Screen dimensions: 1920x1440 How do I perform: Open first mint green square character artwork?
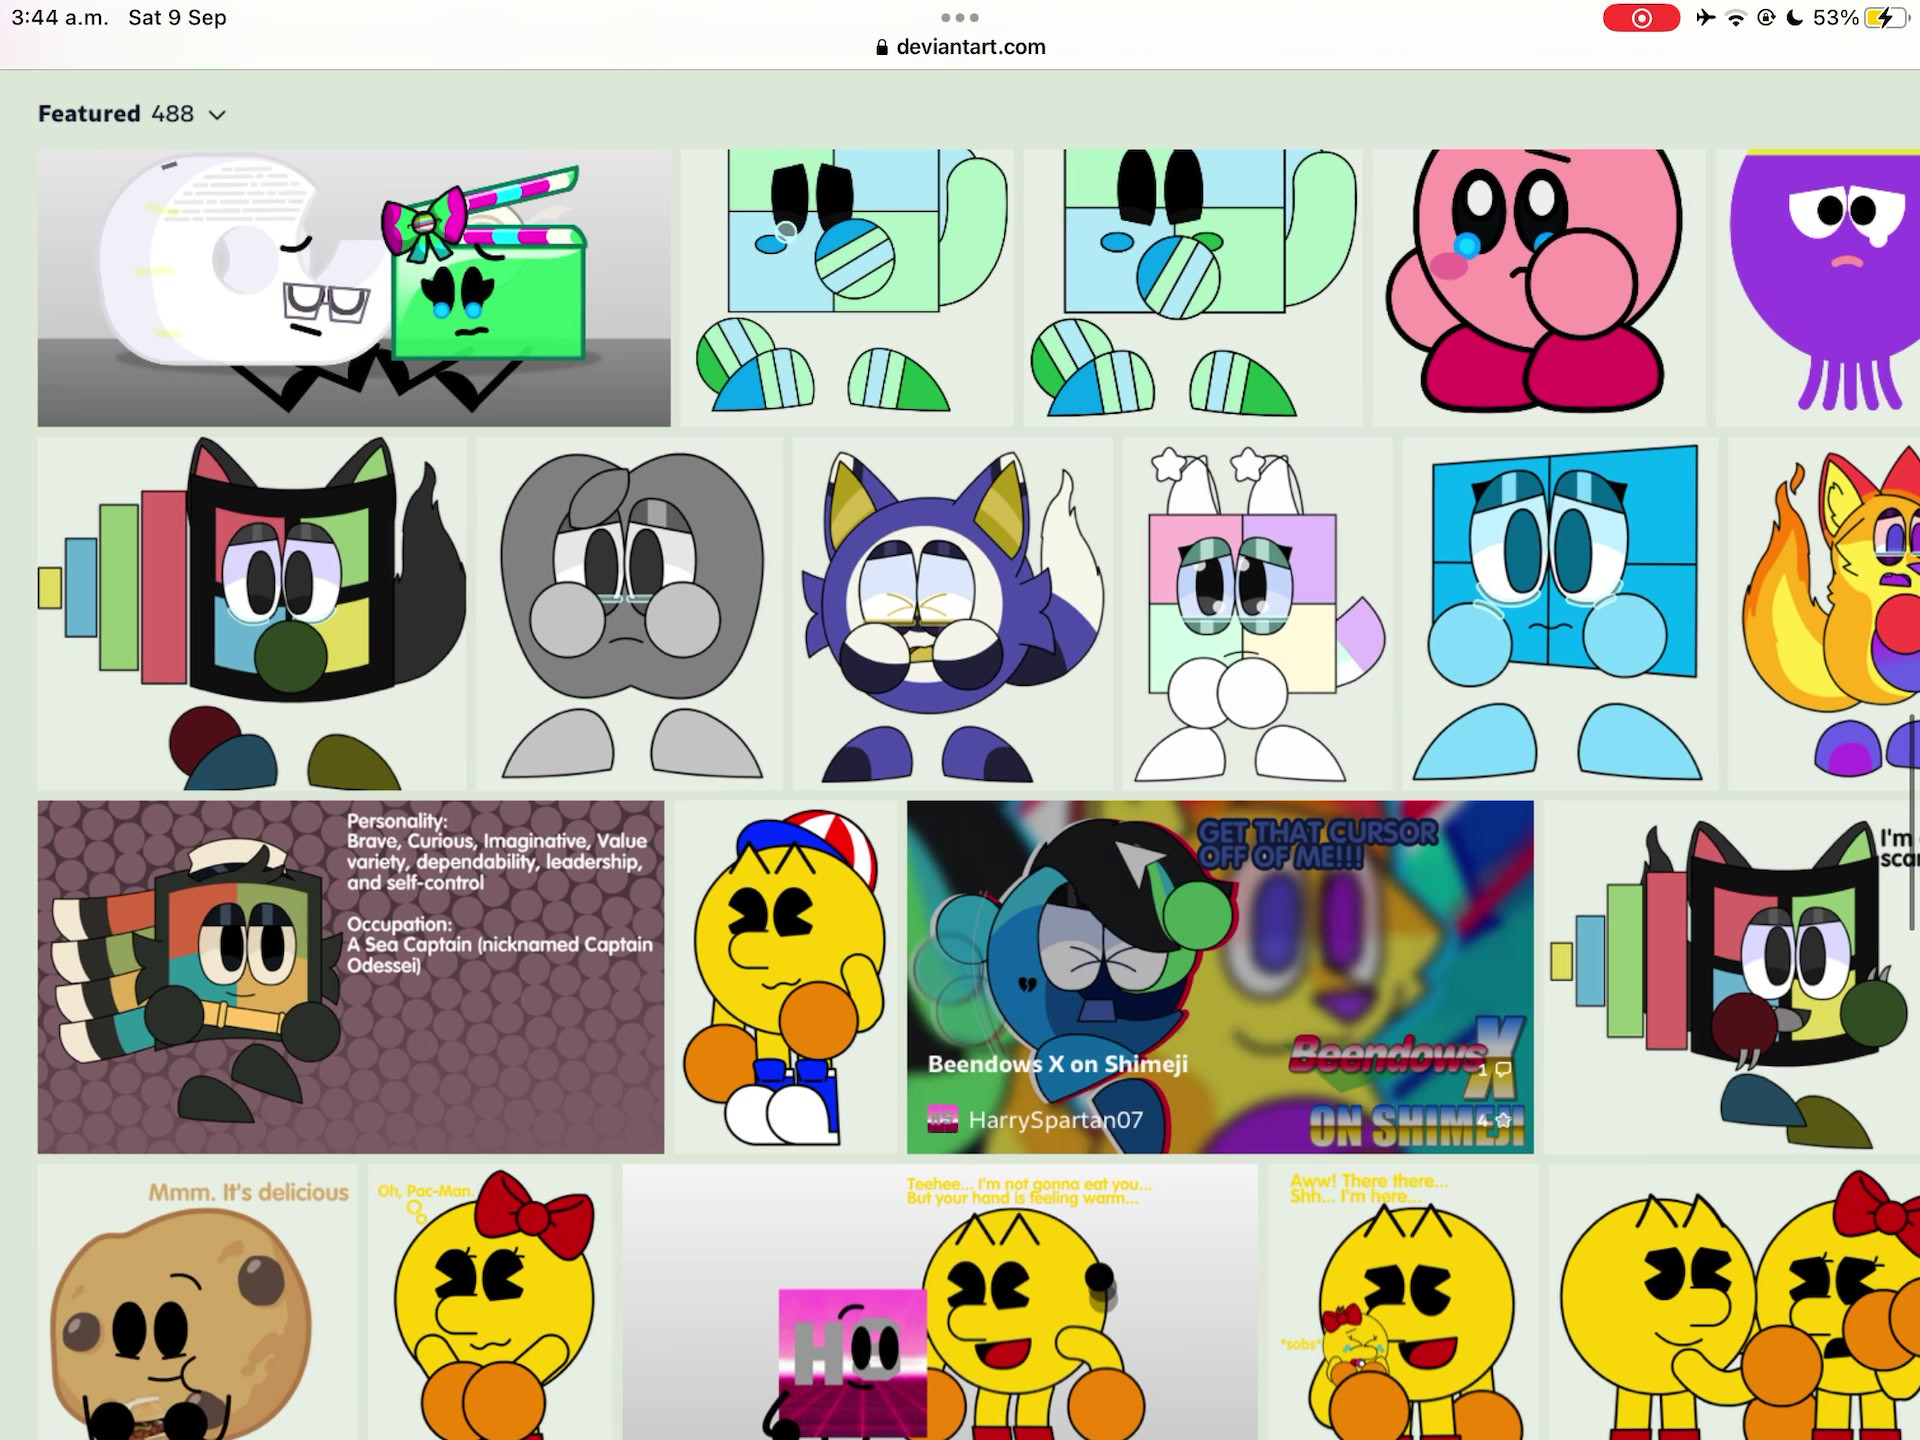pyautogui.click(x=847, y=288)
